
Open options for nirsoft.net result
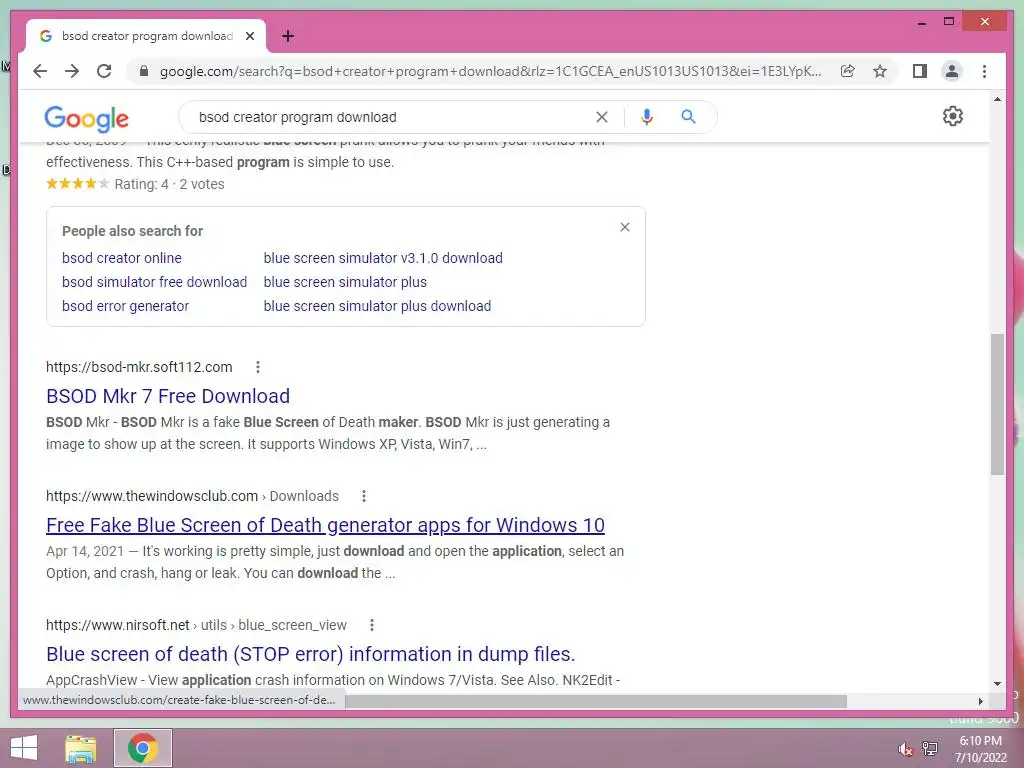pos(372,625)
